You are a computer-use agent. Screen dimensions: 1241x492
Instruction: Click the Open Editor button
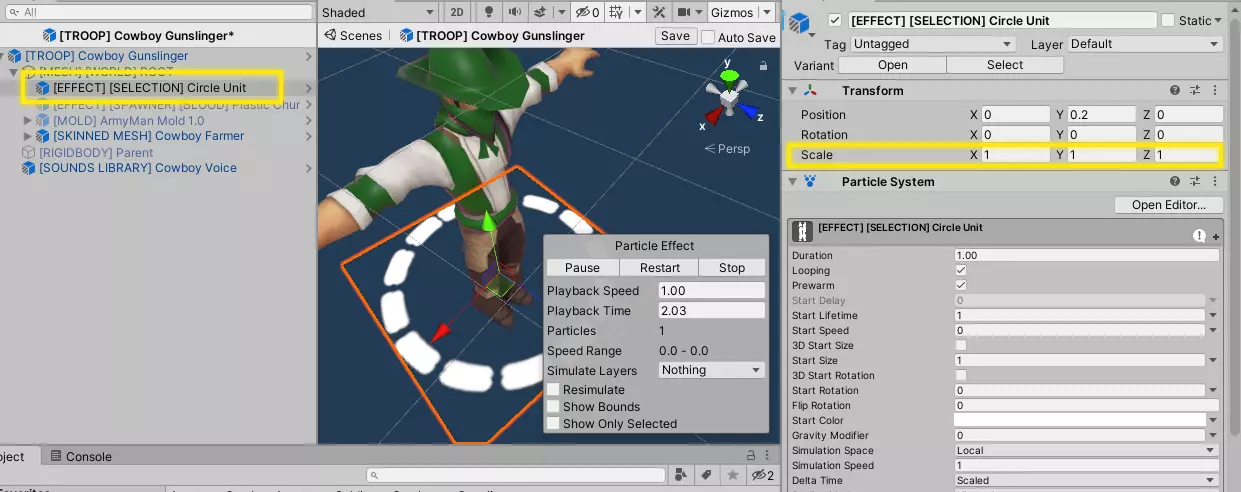(1168, 205)
